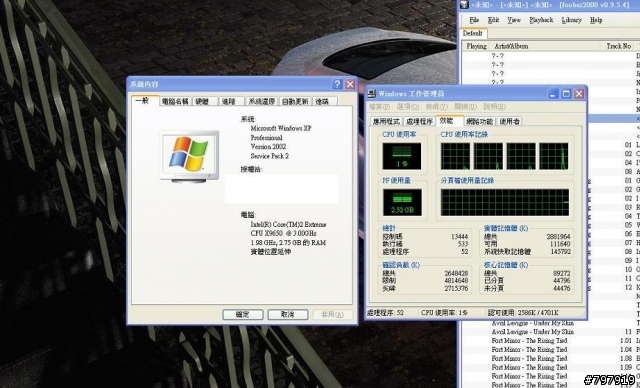Click the Playing column header in foobar2000

tap(476, 46)
